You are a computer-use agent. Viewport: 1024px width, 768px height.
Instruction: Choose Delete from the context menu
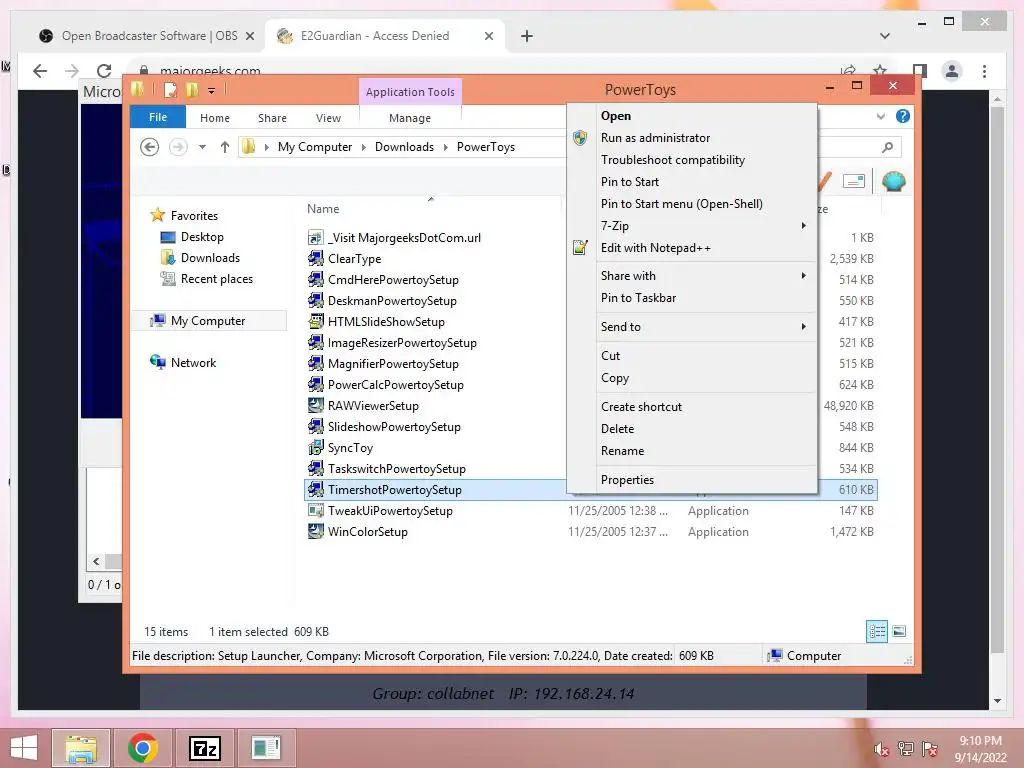tap(692, 428)
